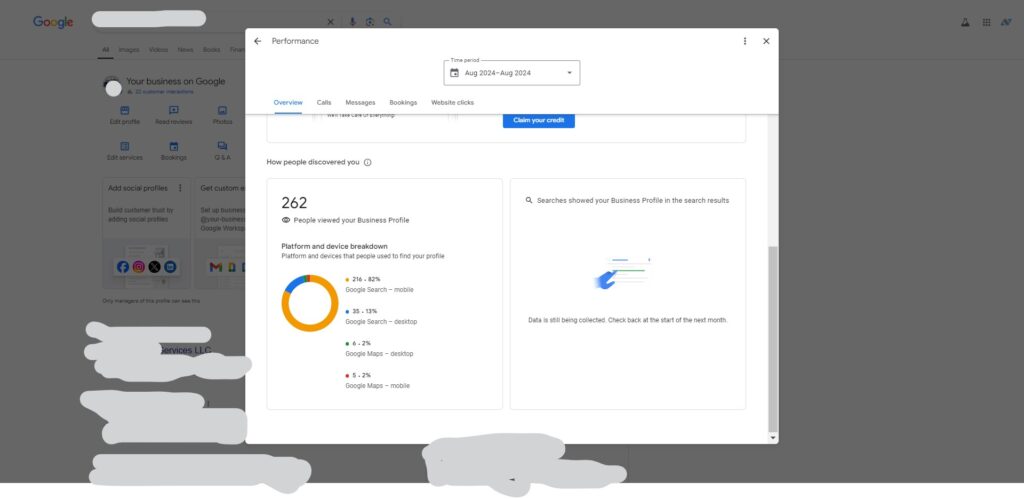Go back using Performance back arrow

point(257,41)
